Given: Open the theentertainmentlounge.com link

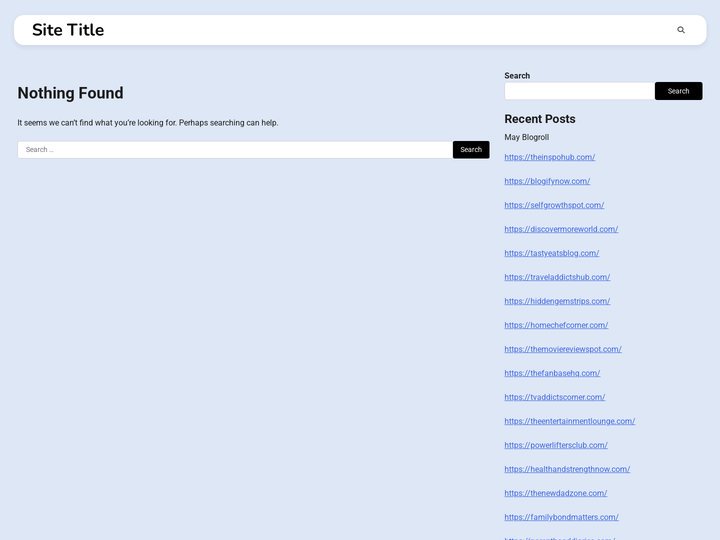Looking at the screenshot, I should [569, 421].
